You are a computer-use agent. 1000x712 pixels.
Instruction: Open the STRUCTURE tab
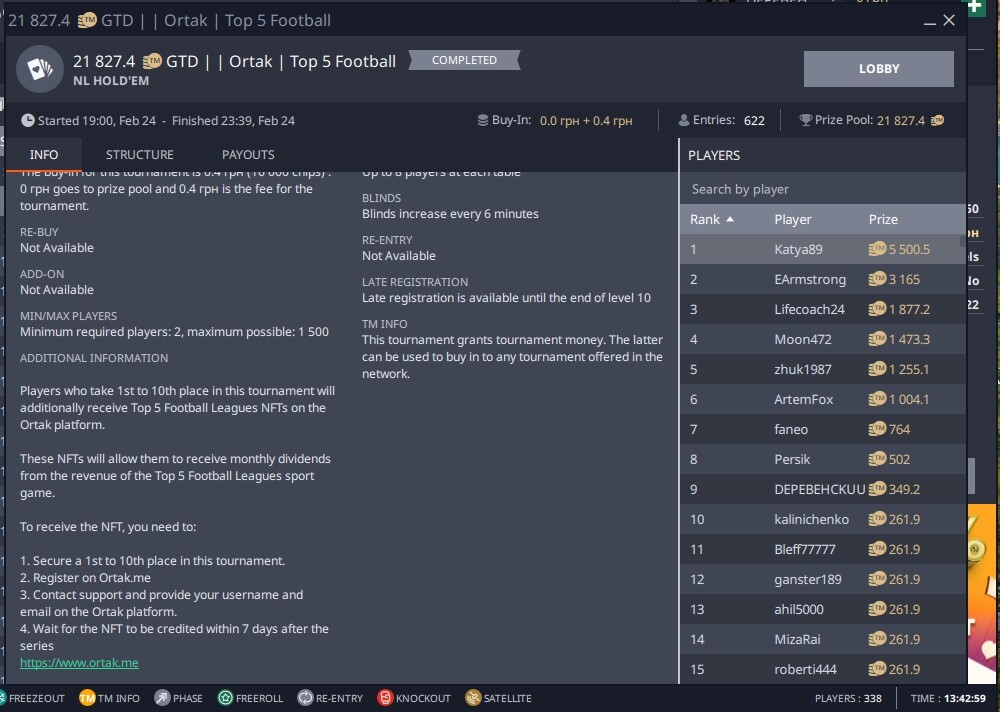pyautogui.click(x=140, y=154)
